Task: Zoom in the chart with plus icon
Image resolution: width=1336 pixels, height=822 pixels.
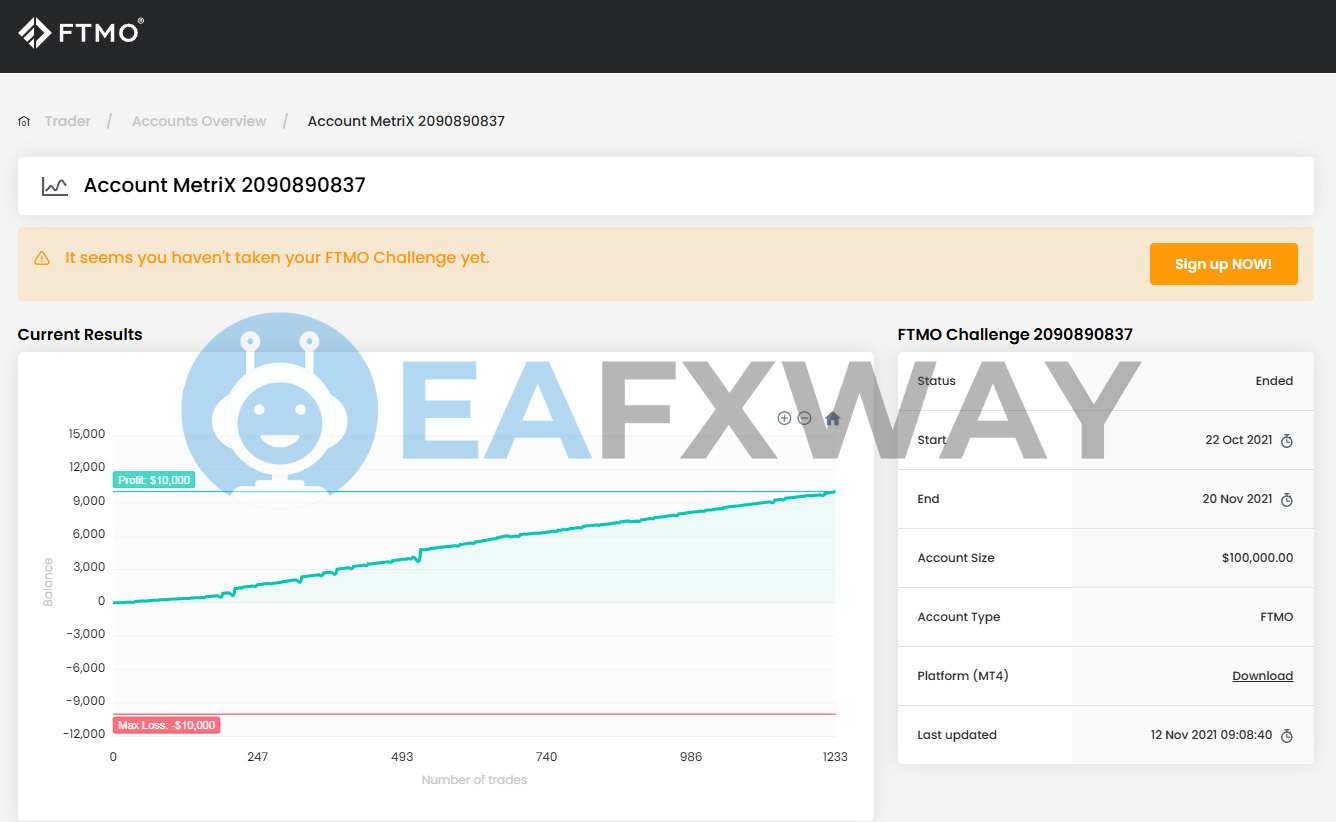Action: 784,418
